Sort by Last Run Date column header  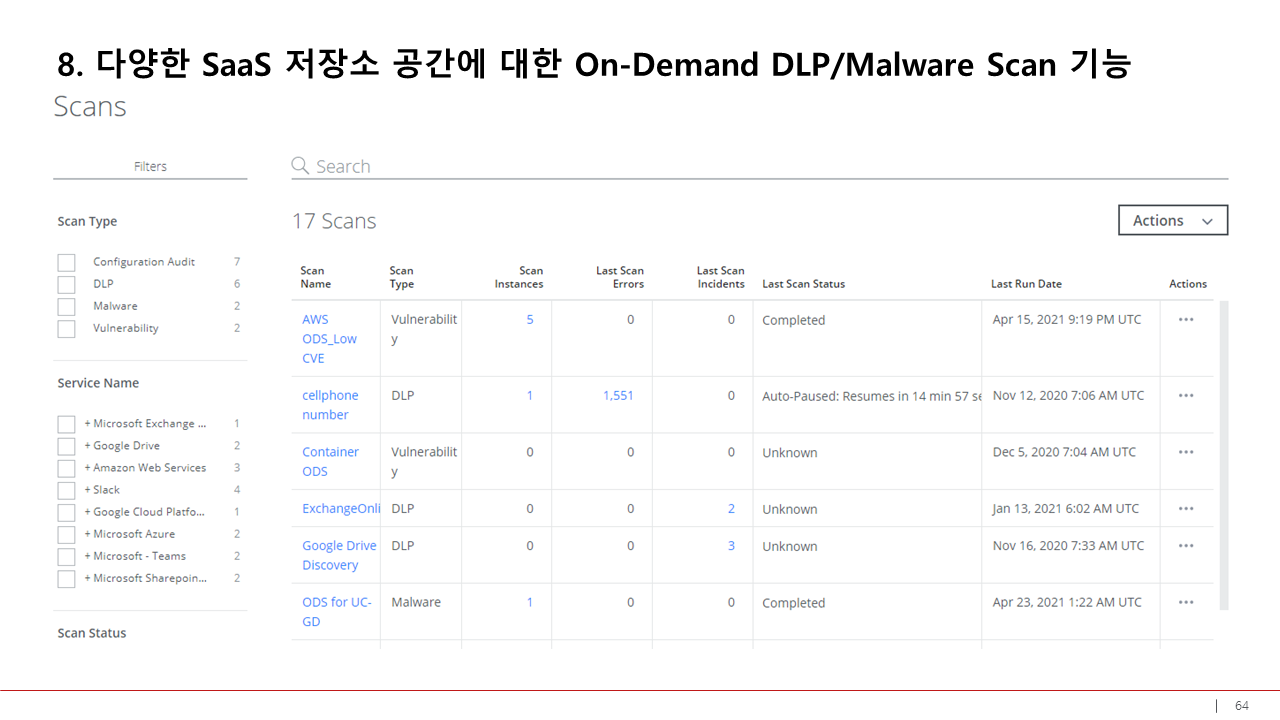coord(1026,284)
